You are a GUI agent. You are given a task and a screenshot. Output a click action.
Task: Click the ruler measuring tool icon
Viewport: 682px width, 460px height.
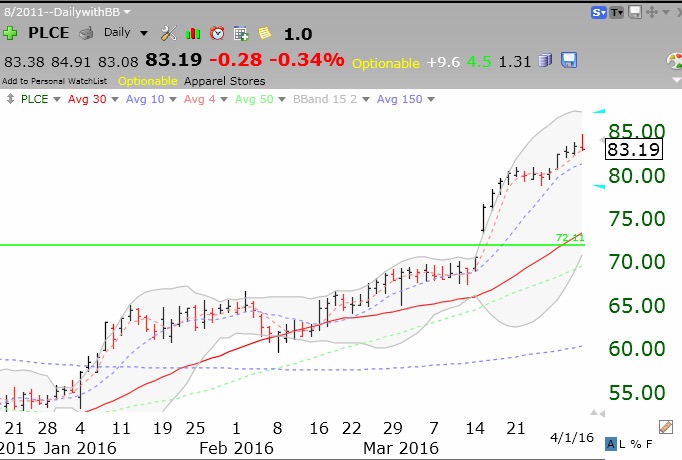point(666,427)
